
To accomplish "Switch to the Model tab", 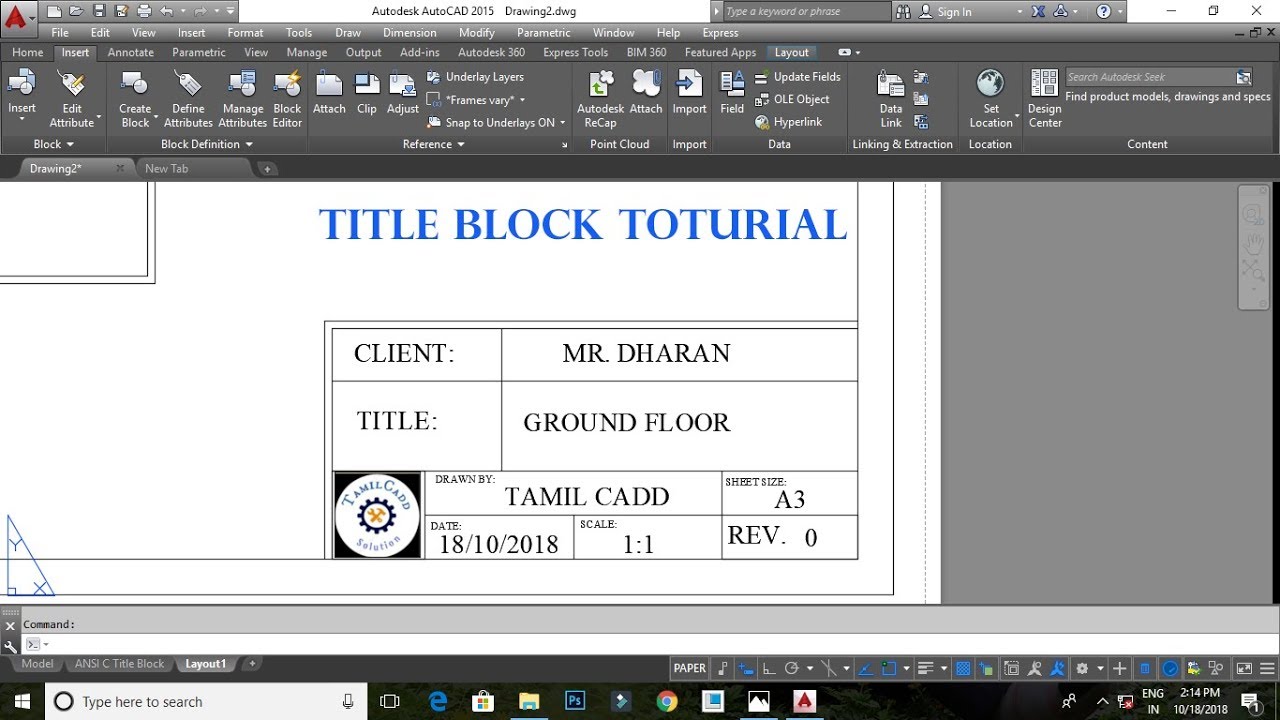I will pyautogui.click(x=38, y=663).
